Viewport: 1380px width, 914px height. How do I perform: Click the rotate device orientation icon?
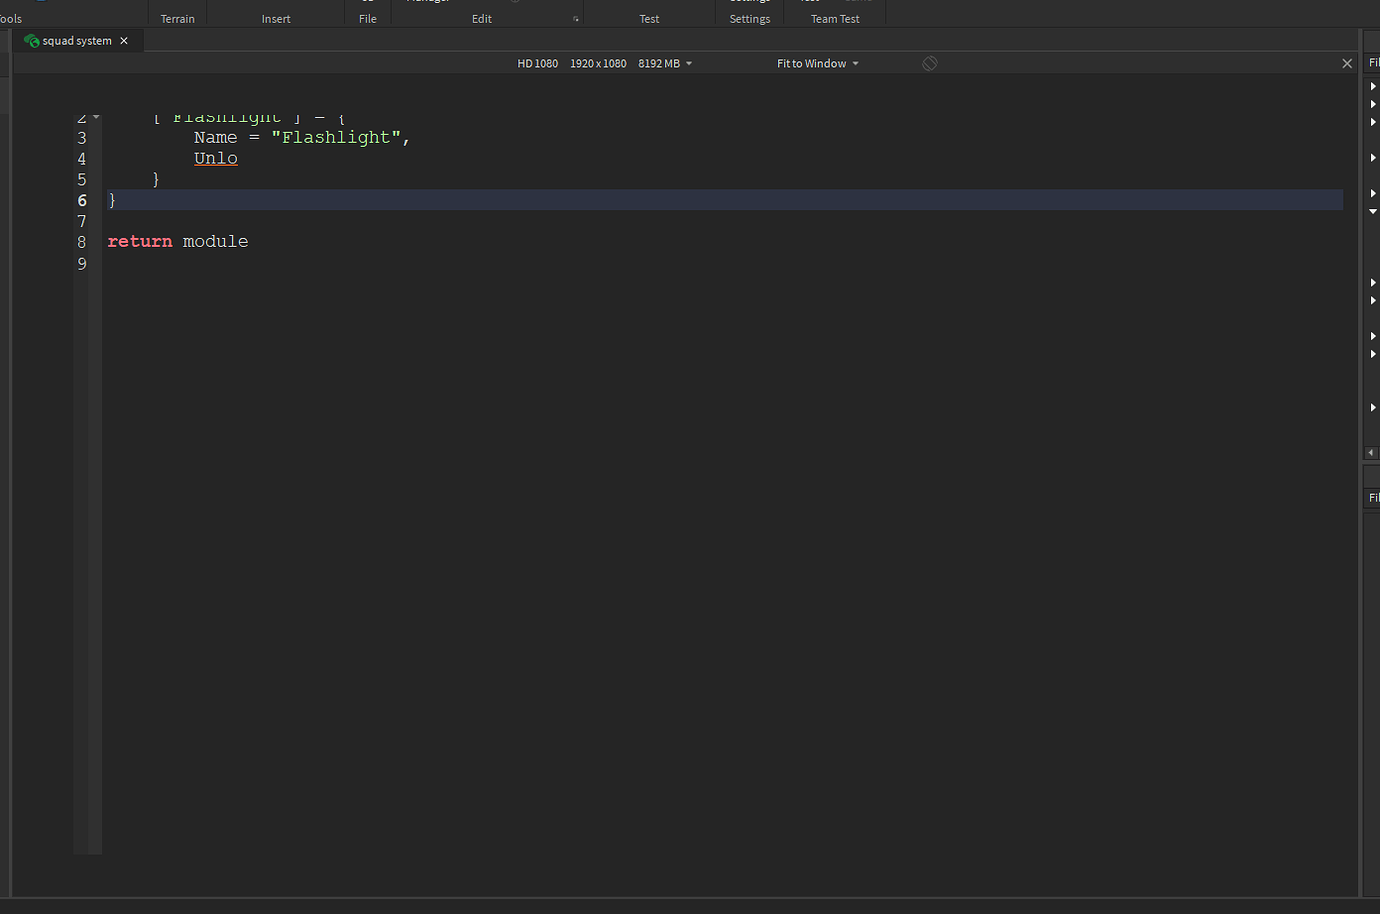tap(930, 63)
